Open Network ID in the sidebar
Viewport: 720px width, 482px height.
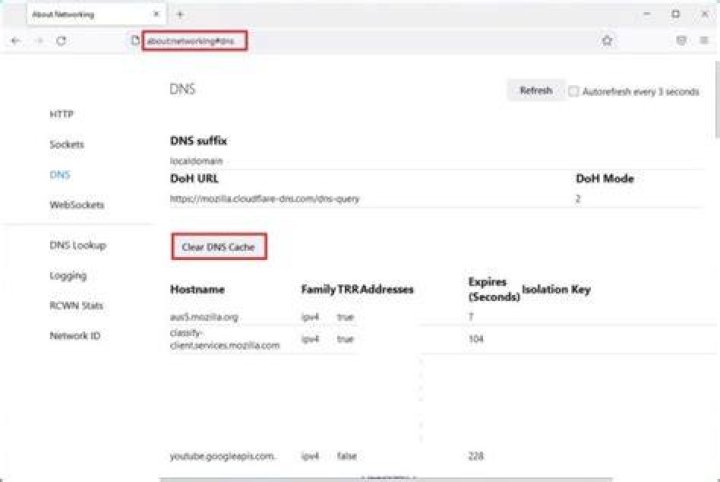coord(75,336)
